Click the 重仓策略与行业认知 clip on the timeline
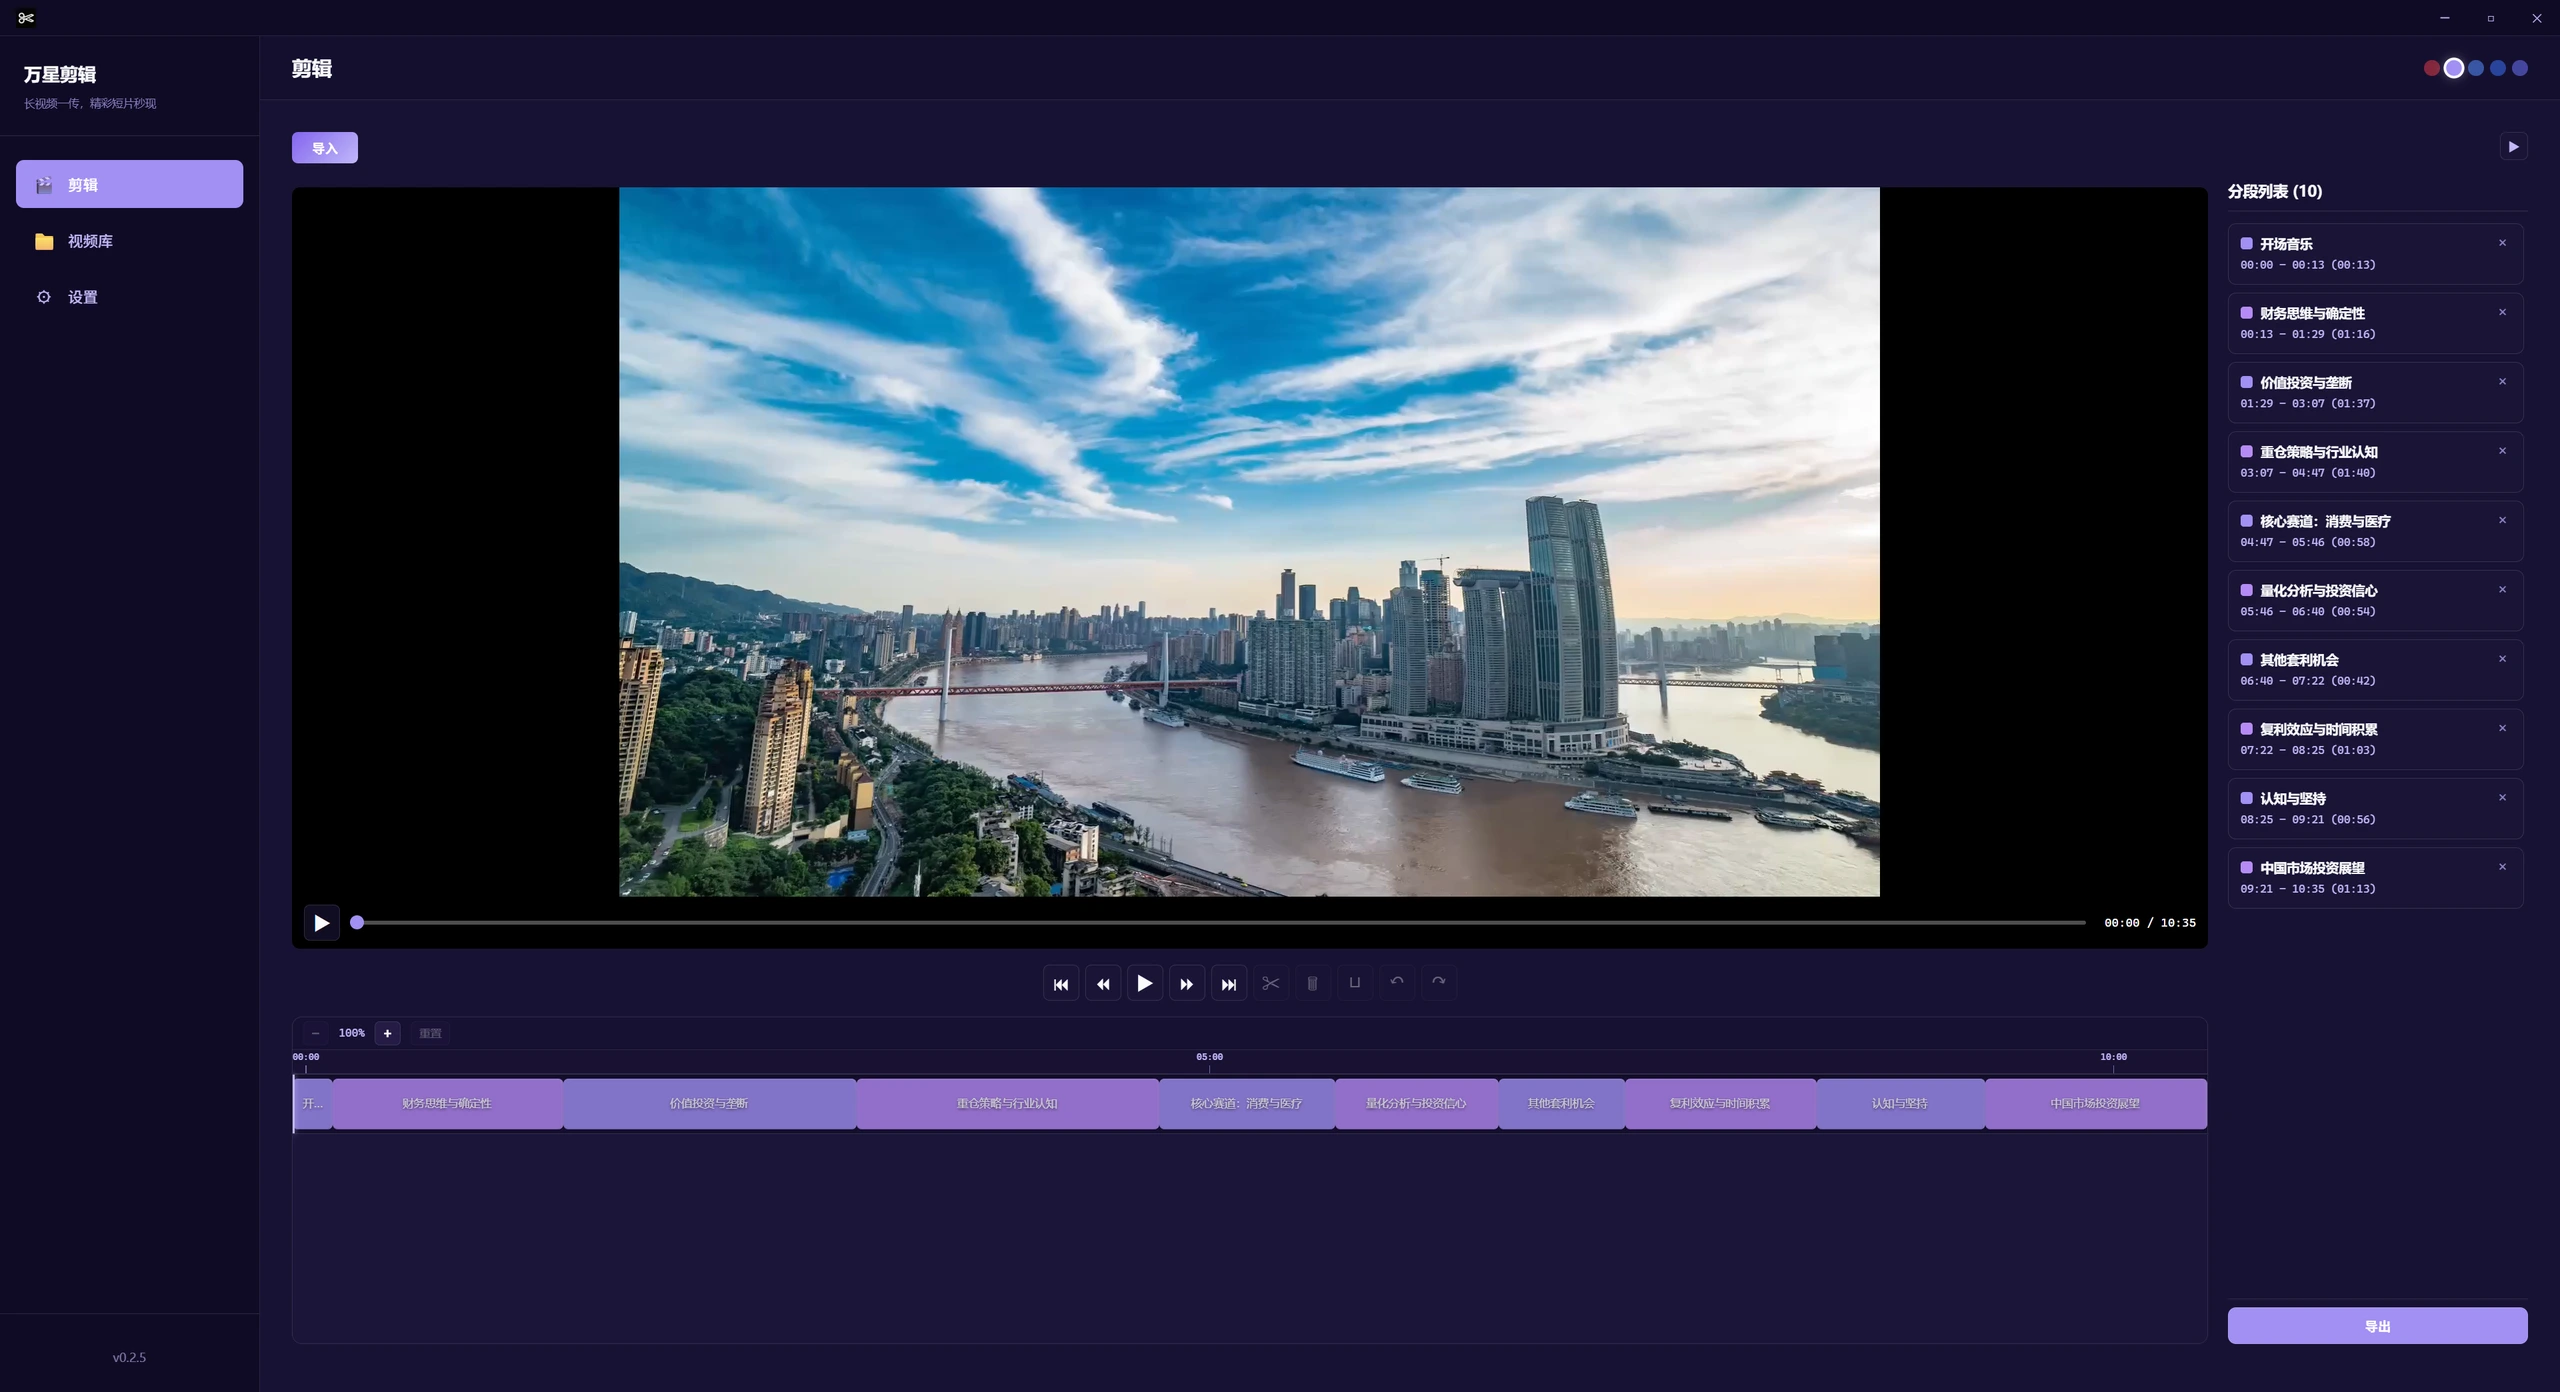The image size is (2560, 1392). [1007, 1104]
